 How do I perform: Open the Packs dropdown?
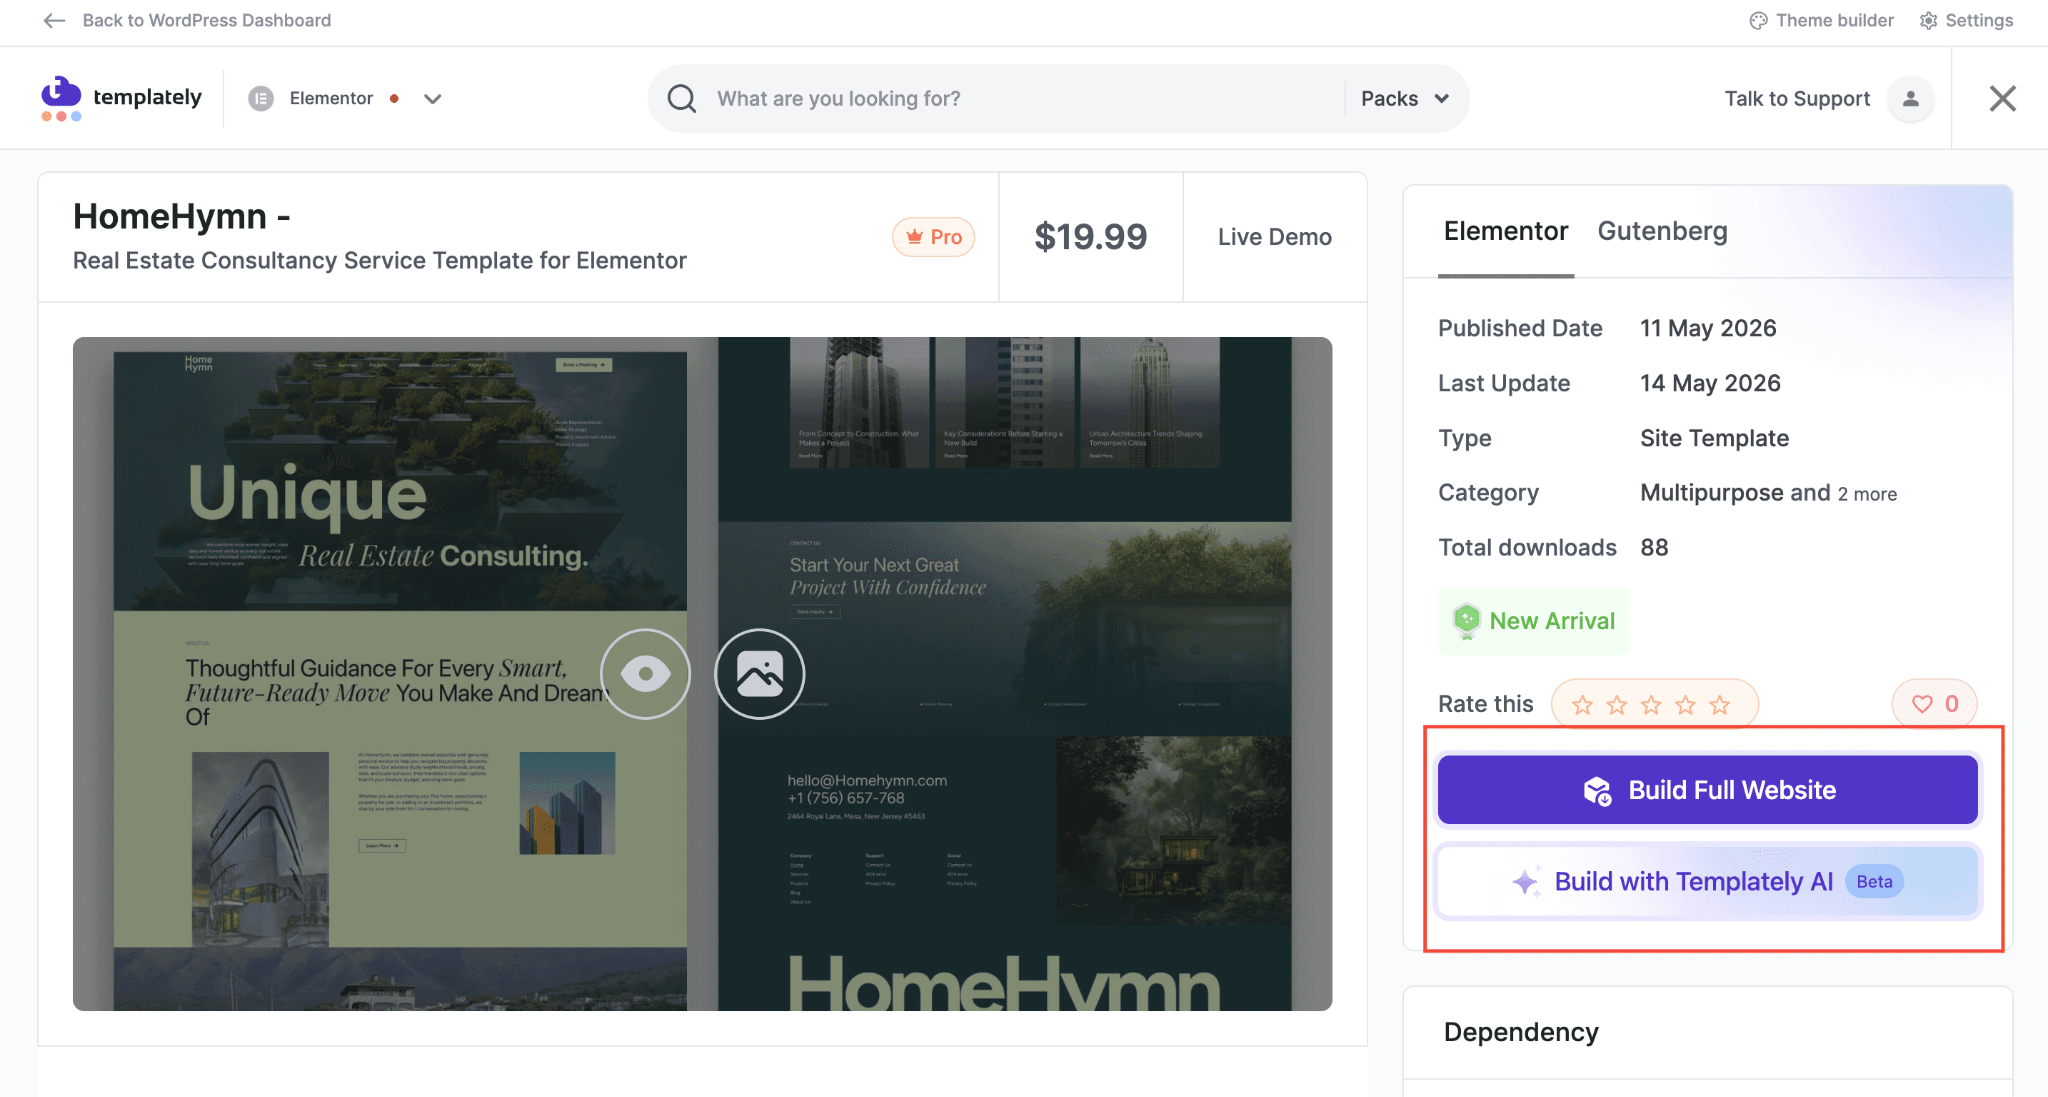pyautogui.click(x=1405, y=98)
